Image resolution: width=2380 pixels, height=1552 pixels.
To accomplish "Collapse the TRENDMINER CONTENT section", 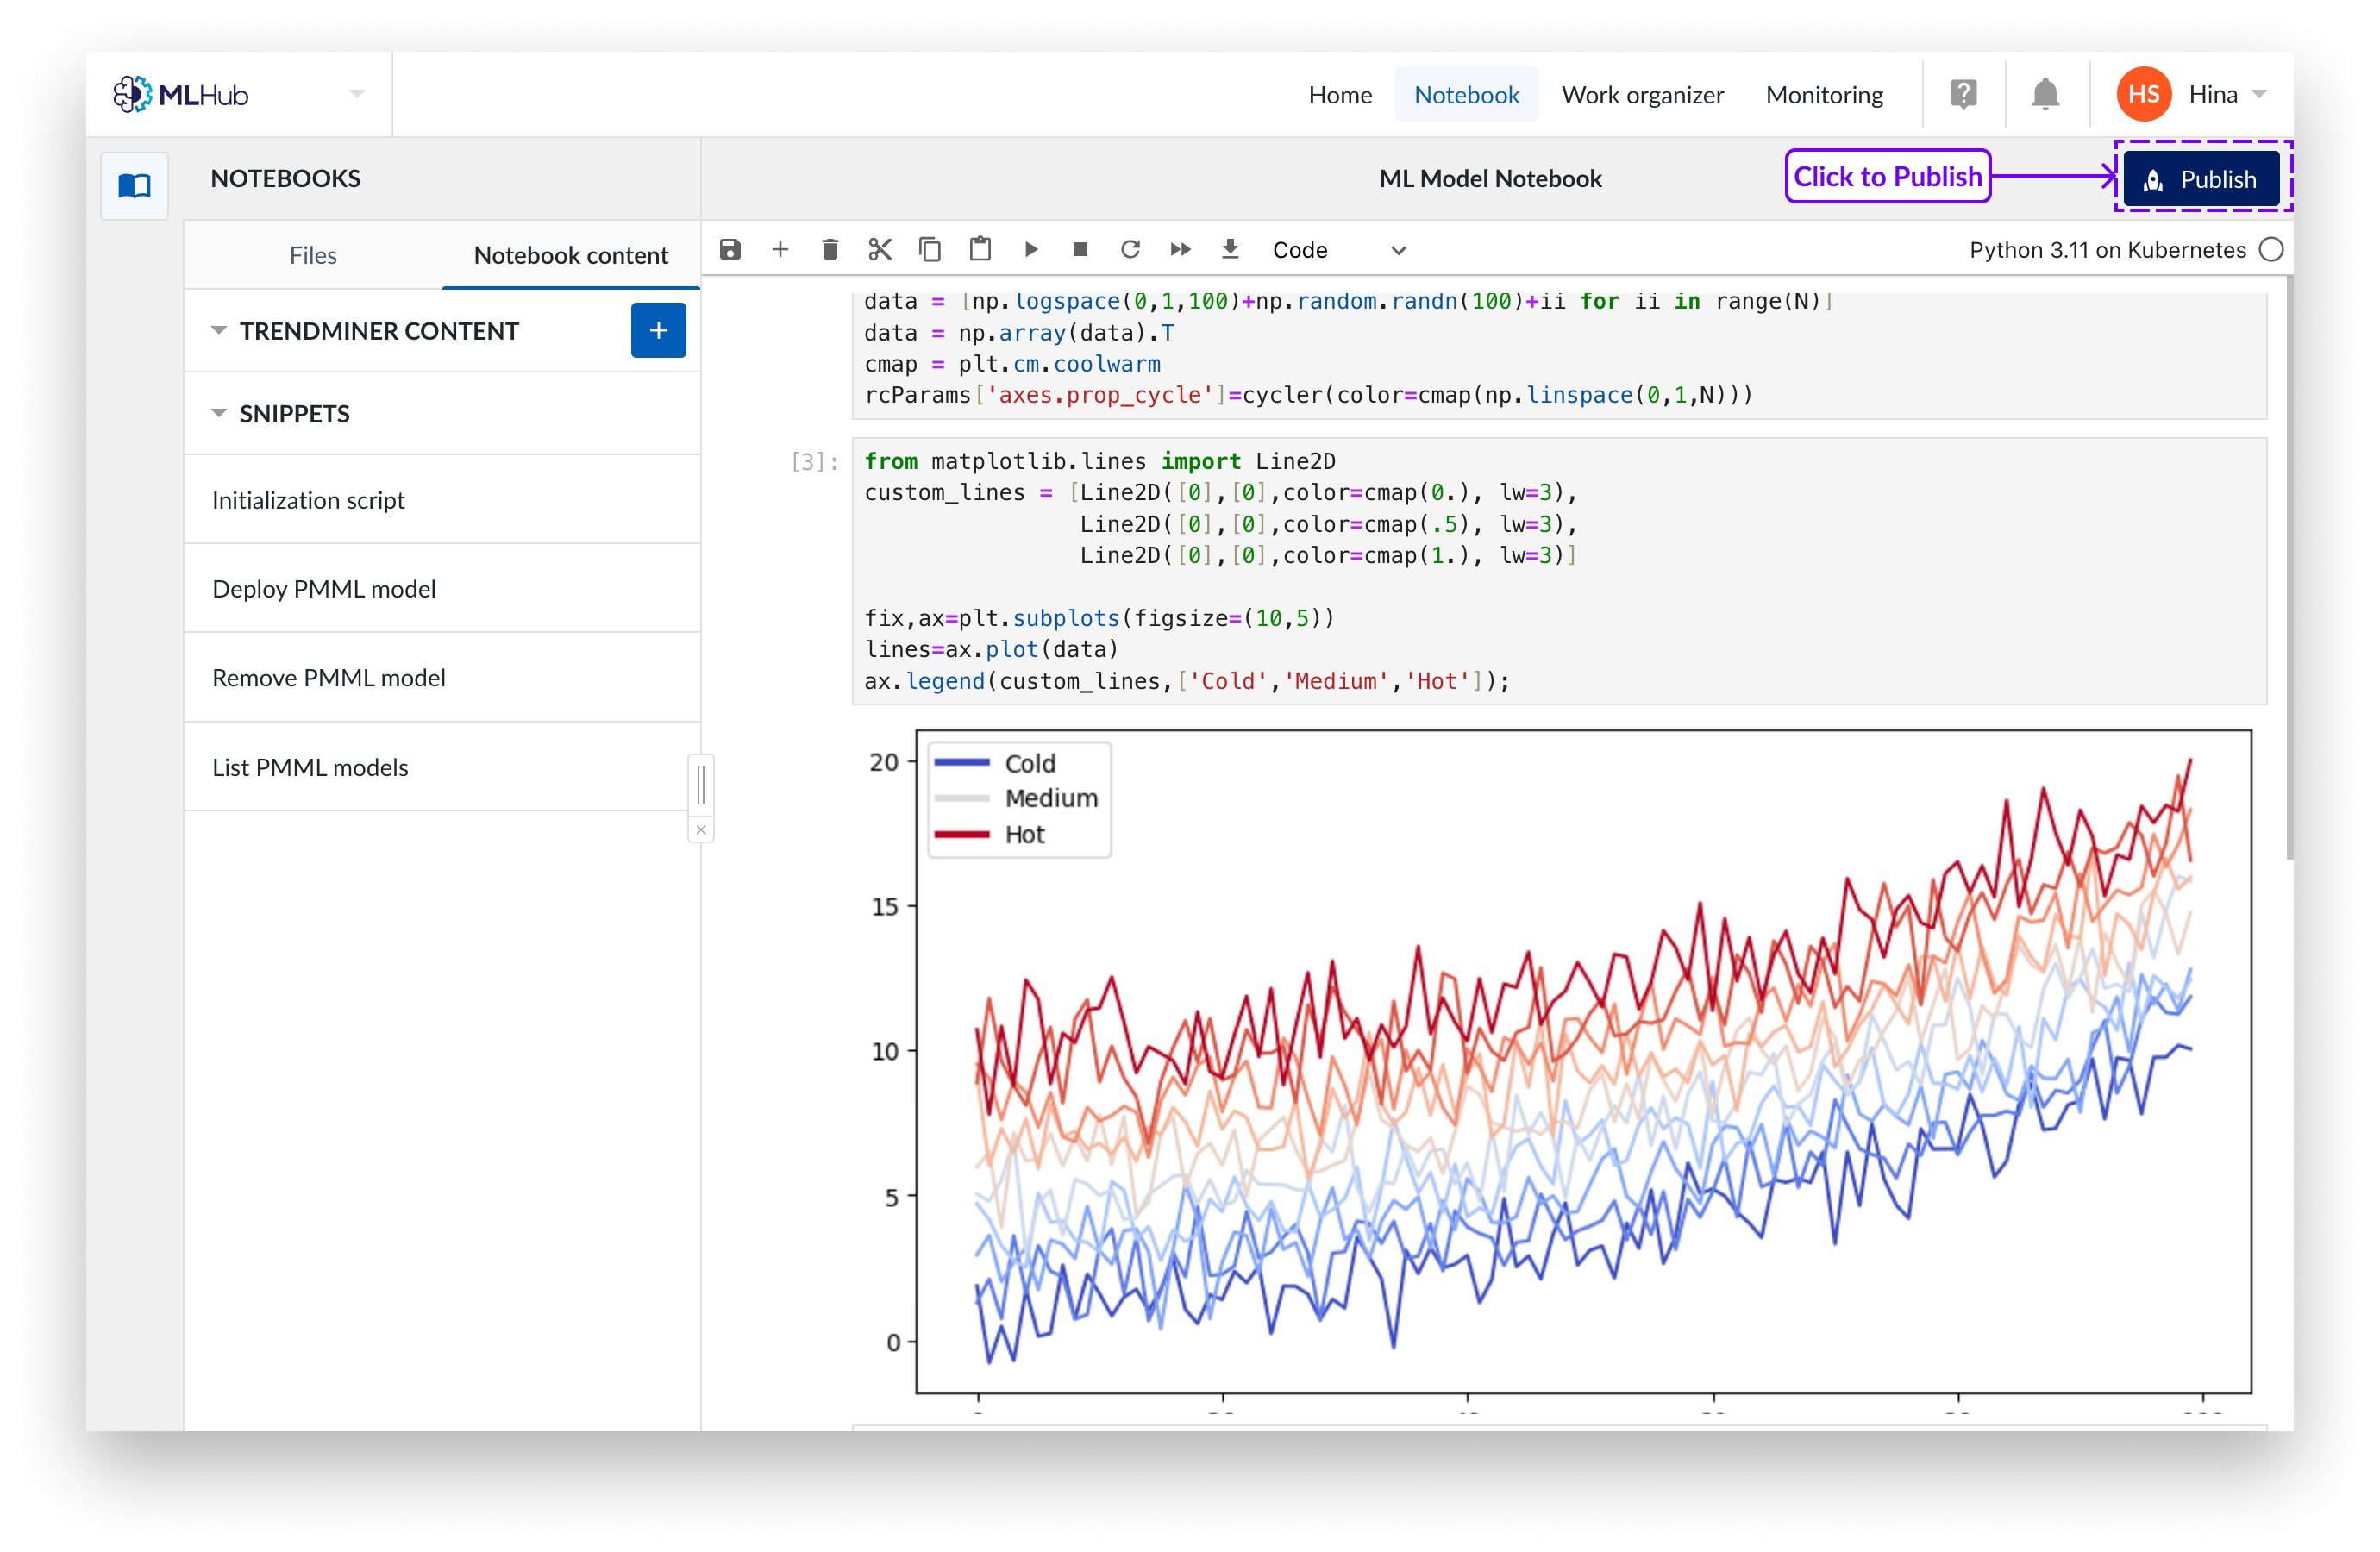I will [219, 330].
